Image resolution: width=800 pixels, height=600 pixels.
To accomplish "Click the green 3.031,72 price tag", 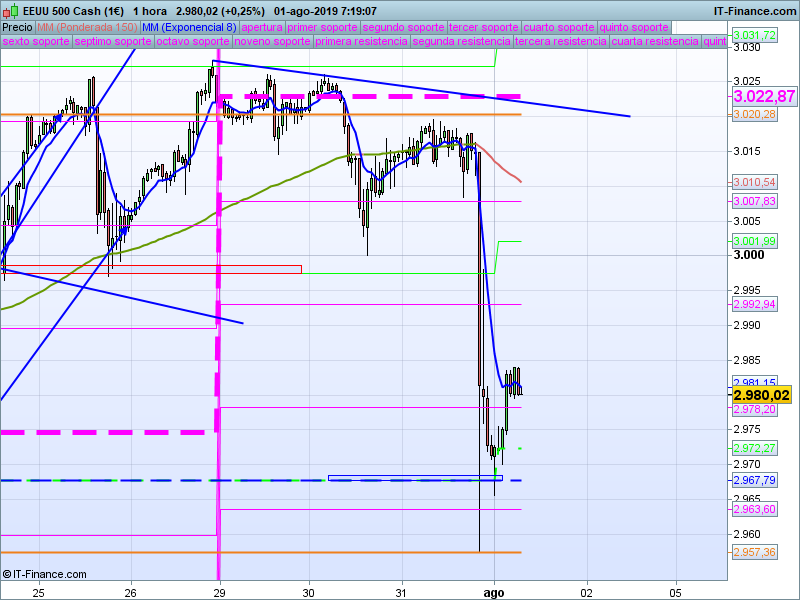I will [x=755, y=35].
